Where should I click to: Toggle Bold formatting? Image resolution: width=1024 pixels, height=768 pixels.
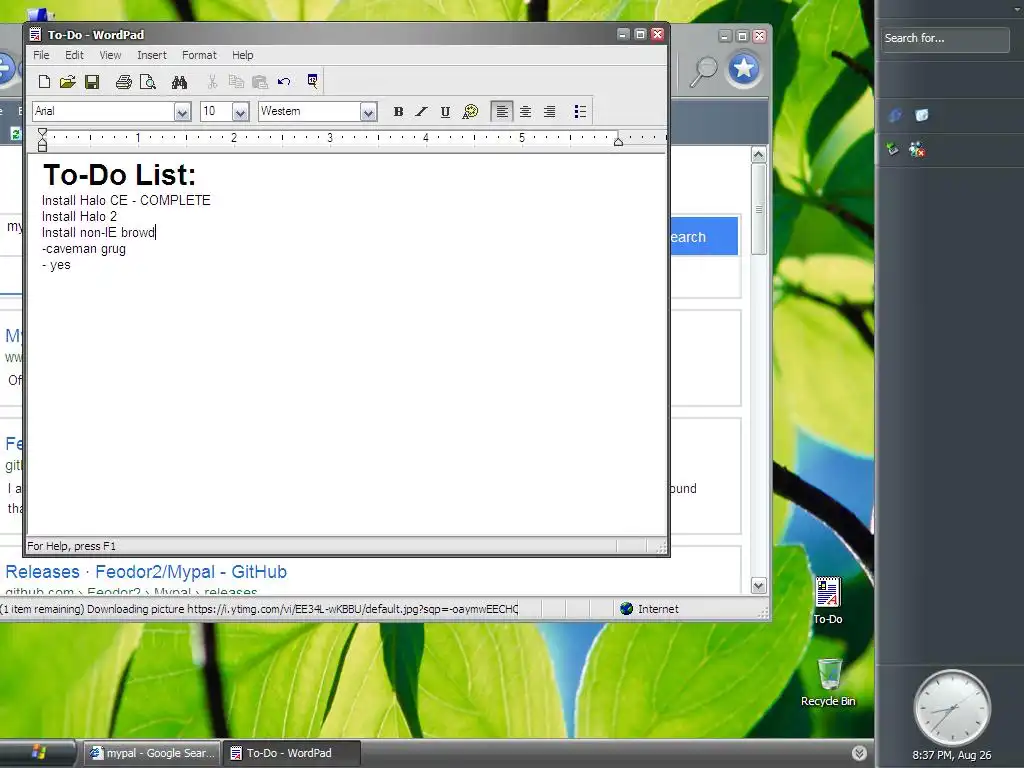click(x=398, y=112)
